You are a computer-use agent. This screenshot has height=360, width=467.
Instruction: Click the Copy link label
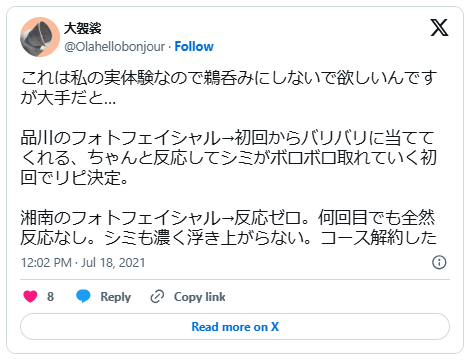(x=199, y=297)
